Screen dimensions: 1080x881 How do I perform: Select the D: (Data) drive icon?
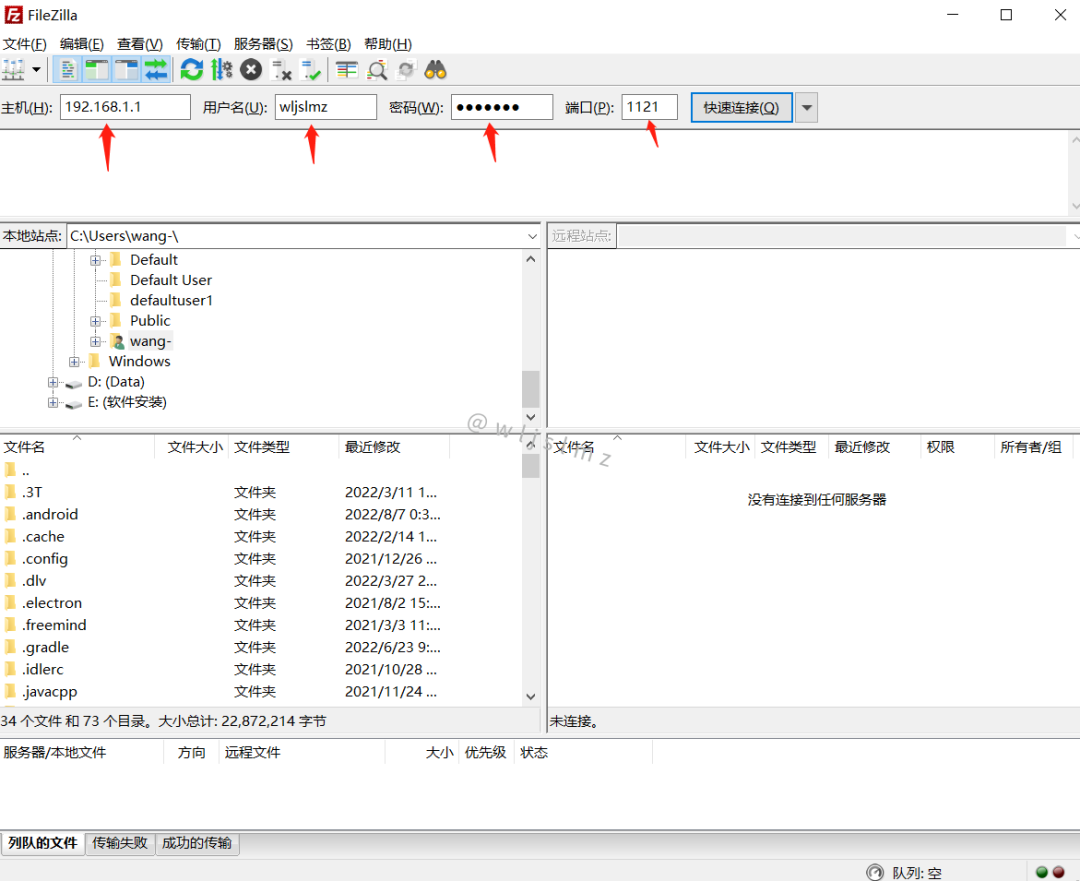pos(74,384)
